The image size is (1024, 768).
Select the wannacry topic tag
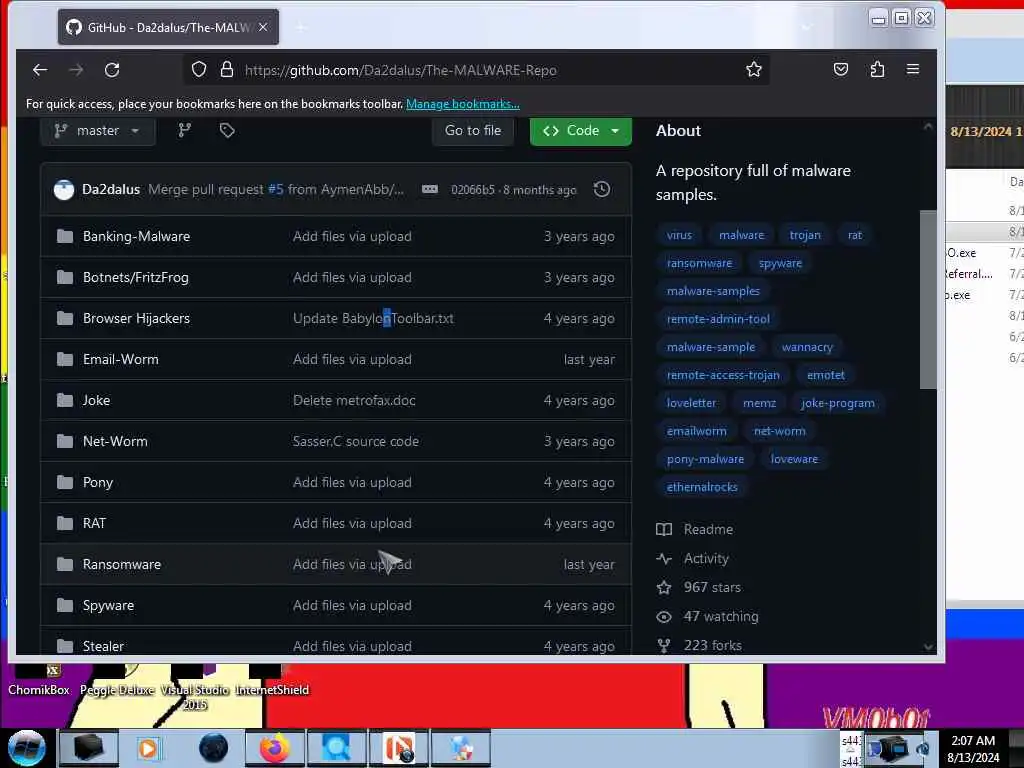(807, 347)
